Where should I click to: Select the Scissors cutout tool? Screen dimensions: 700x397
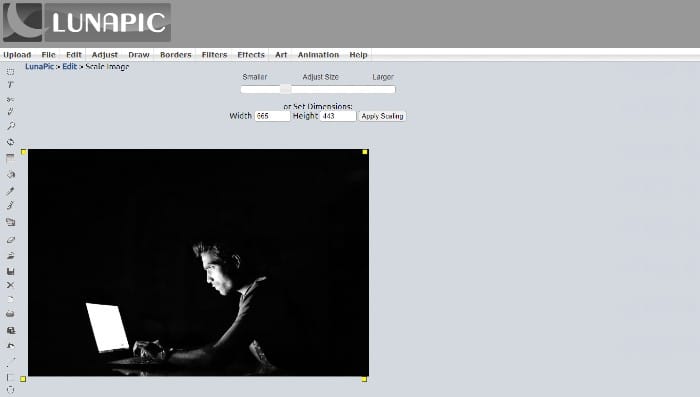10,99
